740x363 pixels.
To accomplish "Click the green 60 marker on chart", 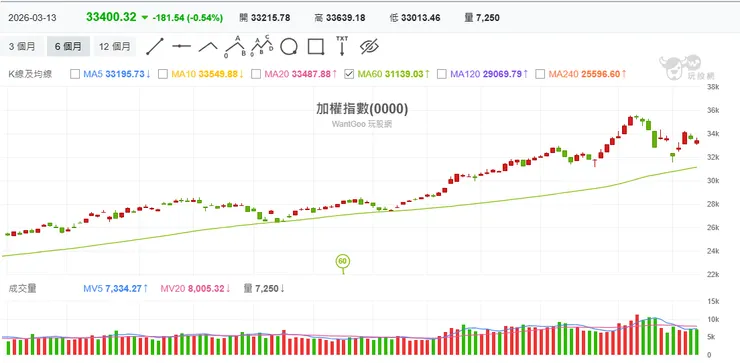I will click(343, 262).
